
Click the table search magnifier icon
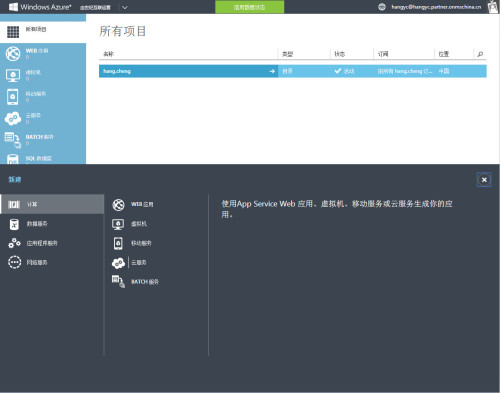[480, 54]
